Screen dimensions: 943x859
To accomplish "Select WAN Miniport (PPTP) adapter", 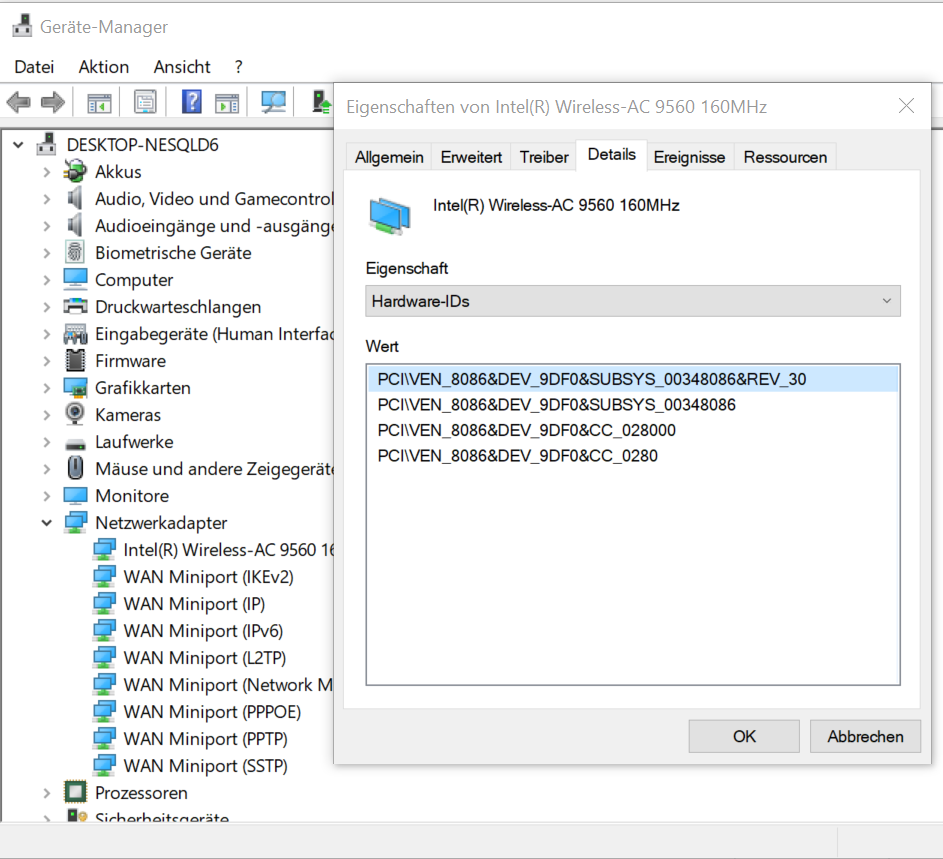I will (x=205, y=739).
